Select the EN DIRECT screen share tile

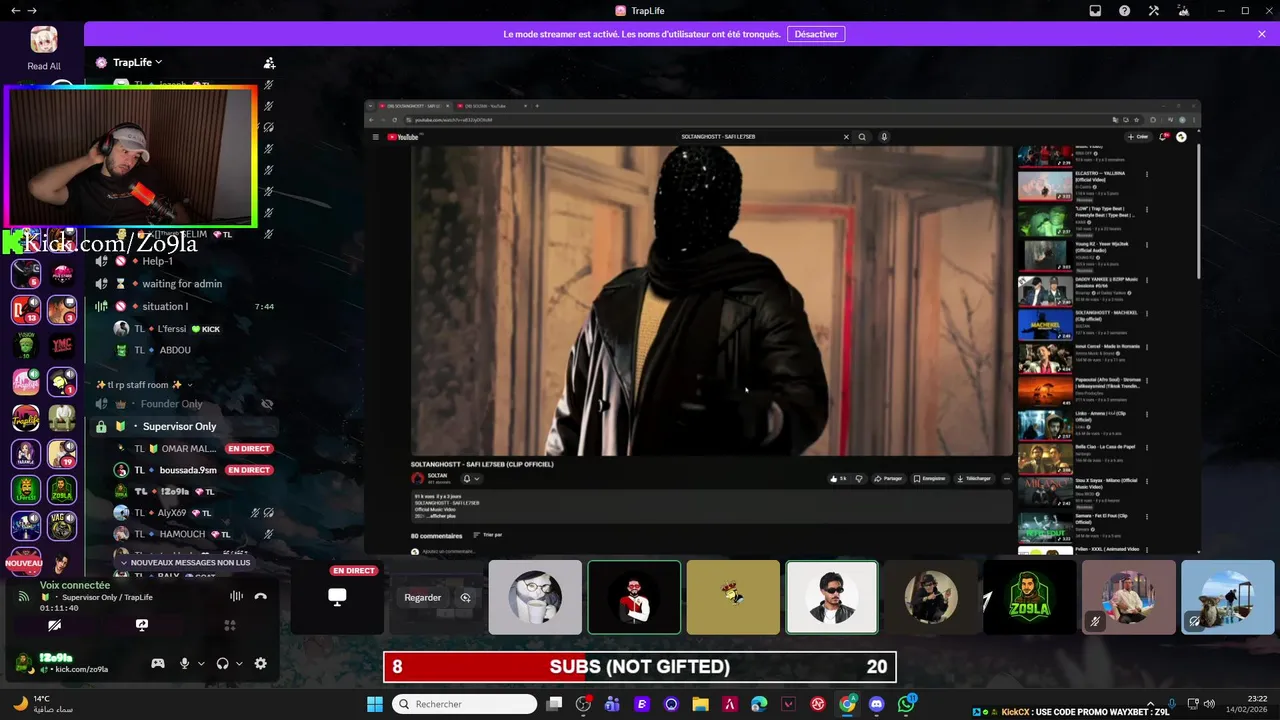click(338, 597)
